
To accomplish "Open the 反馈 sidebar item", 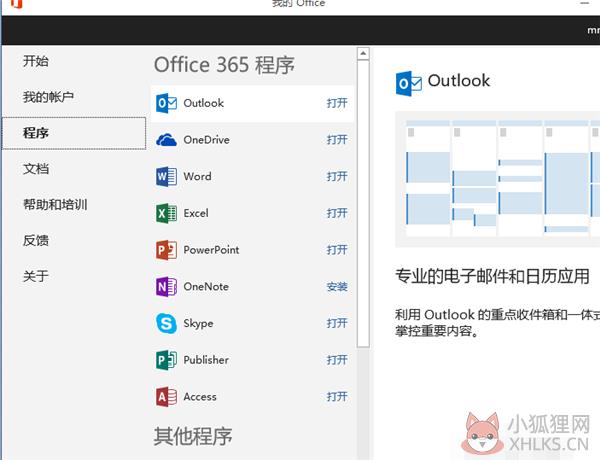I will click(36, 240).
